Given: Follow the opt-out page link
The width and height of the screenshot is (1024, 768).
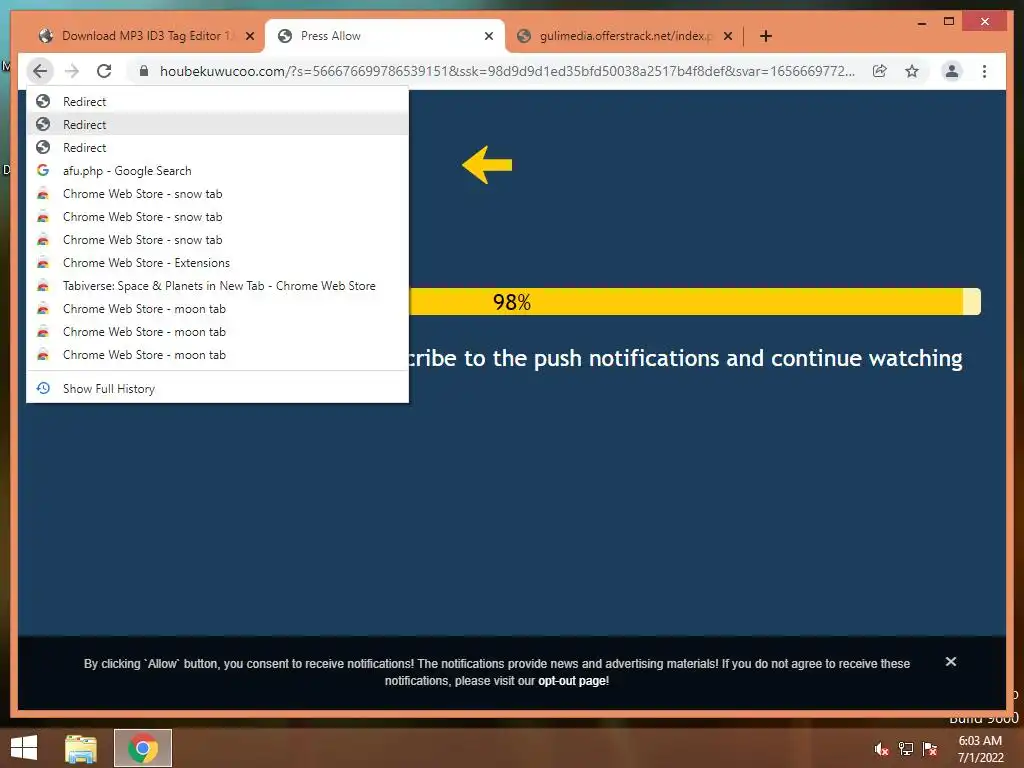Looking at the screenshot, I should coord(572,680).
